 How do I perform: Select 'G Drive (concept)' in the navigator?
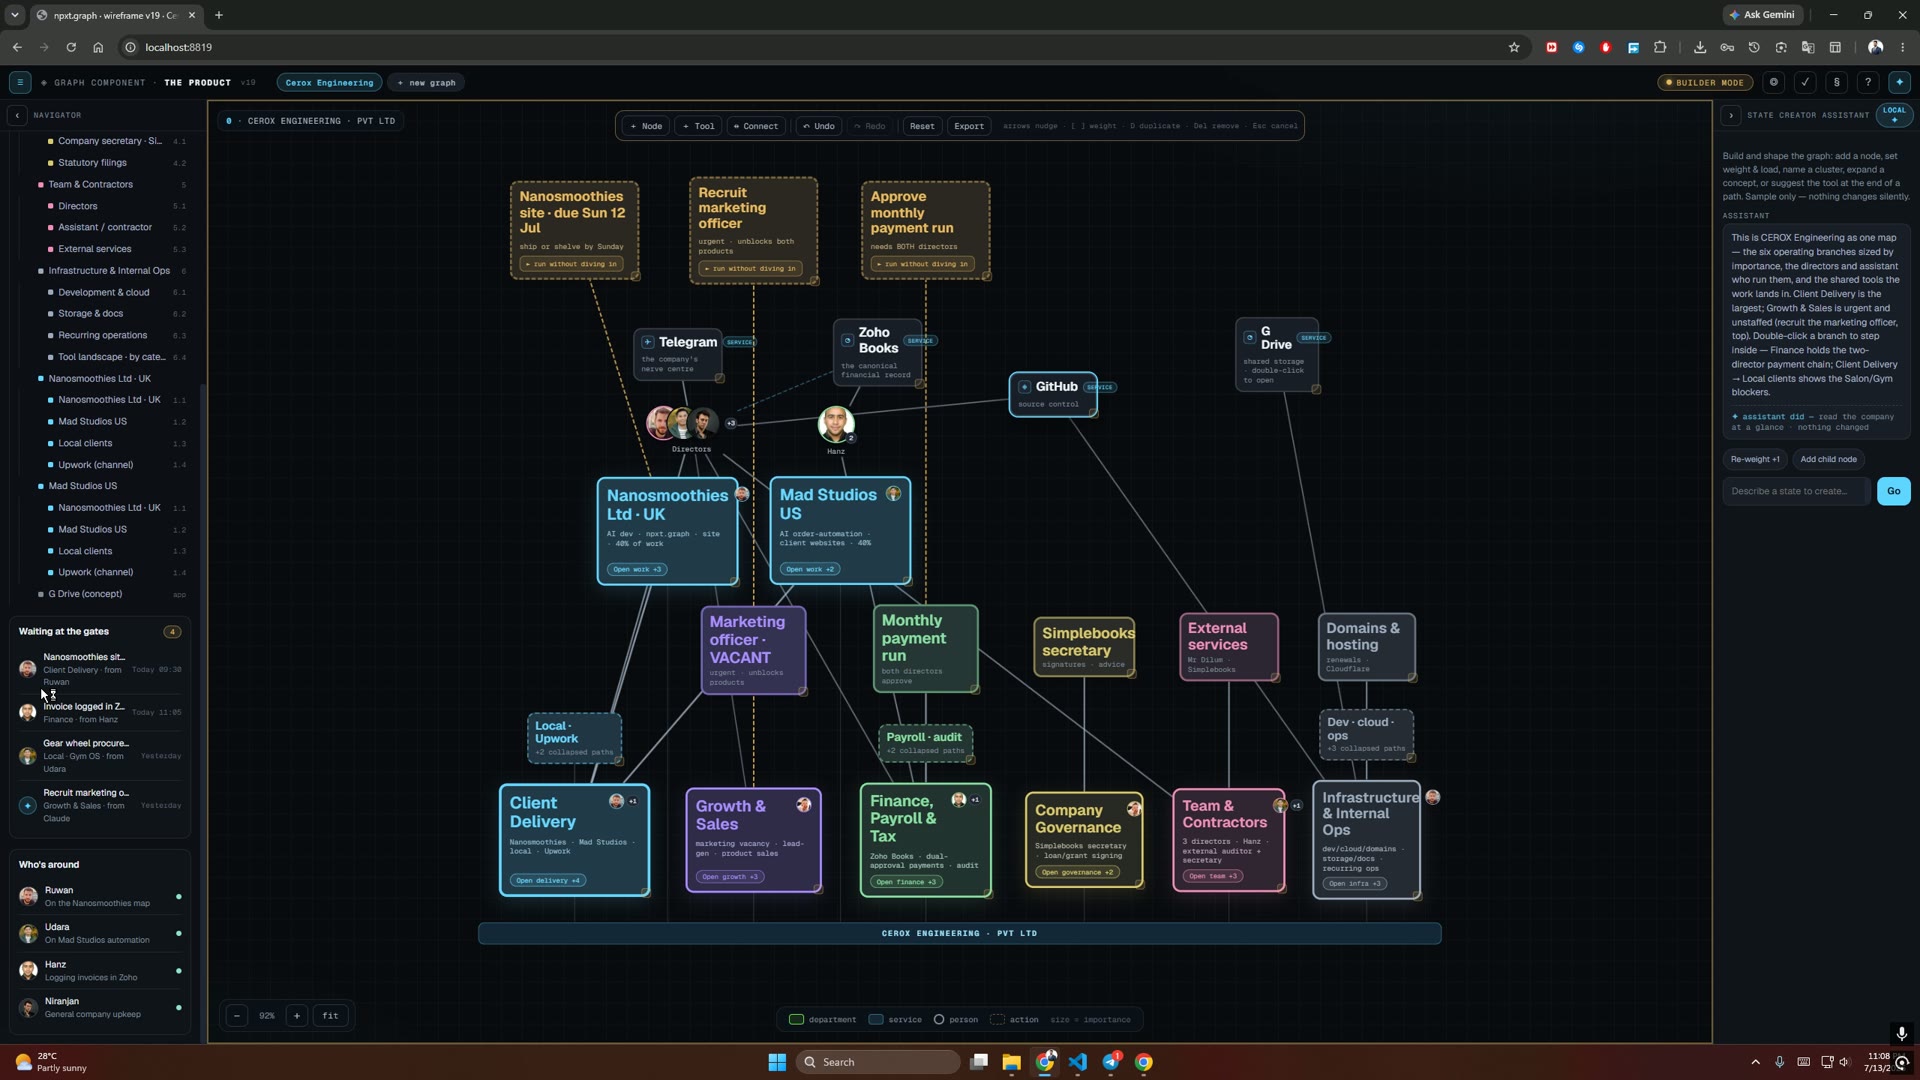click(x=85, y=594)
